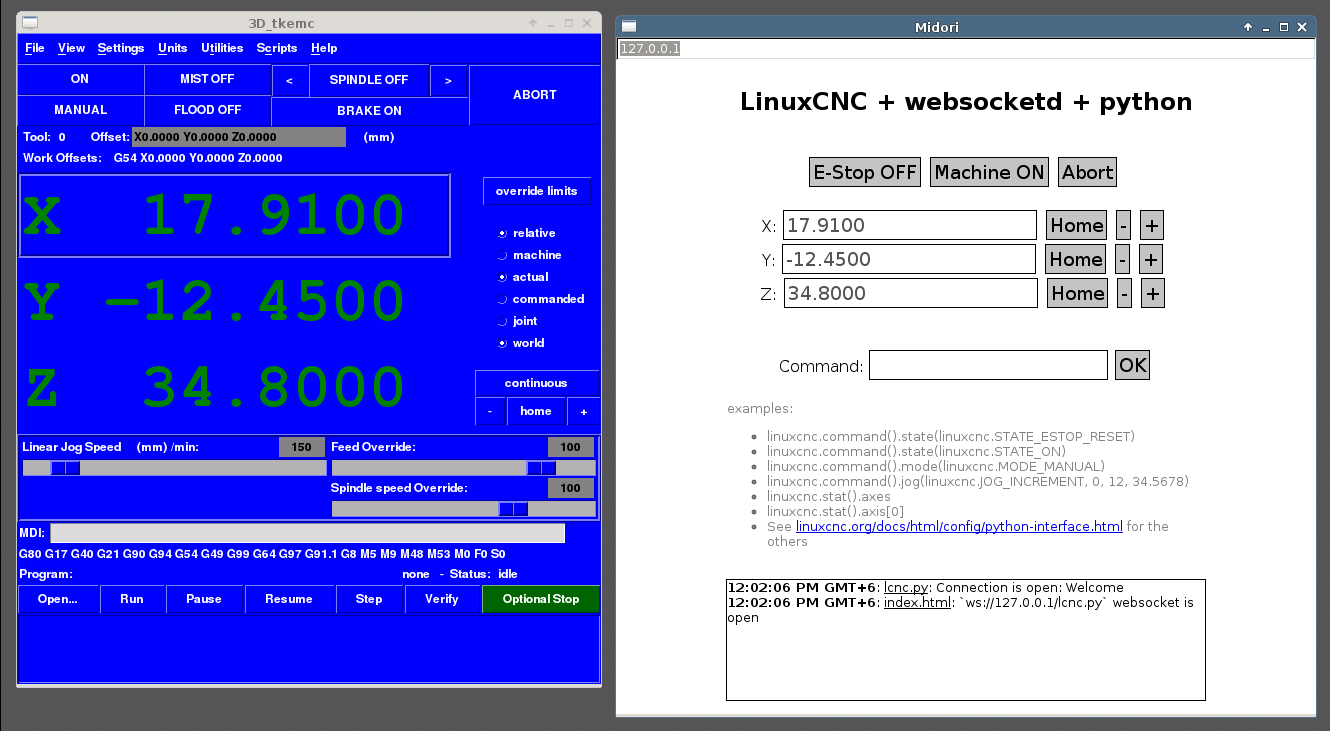Click the Spindle speed Override slider
Screen dimensions: 1330x731
point(463,509)
